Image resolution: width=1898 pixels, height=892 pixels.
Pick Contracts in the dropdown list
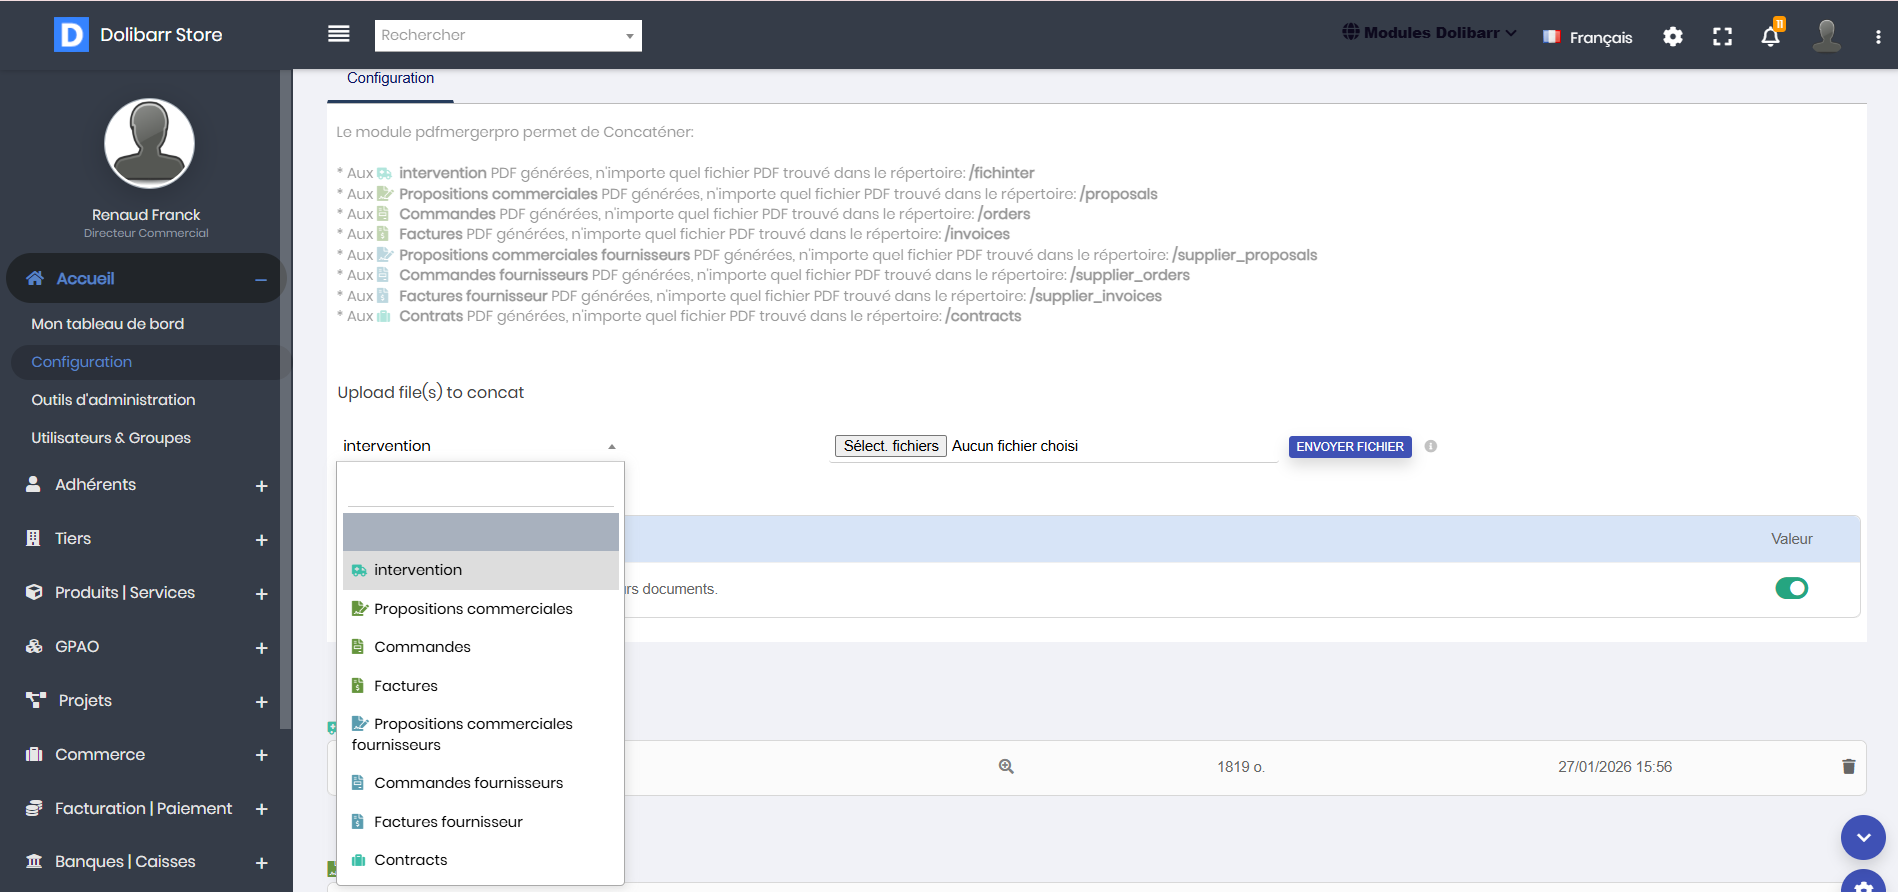click(481, 860)
